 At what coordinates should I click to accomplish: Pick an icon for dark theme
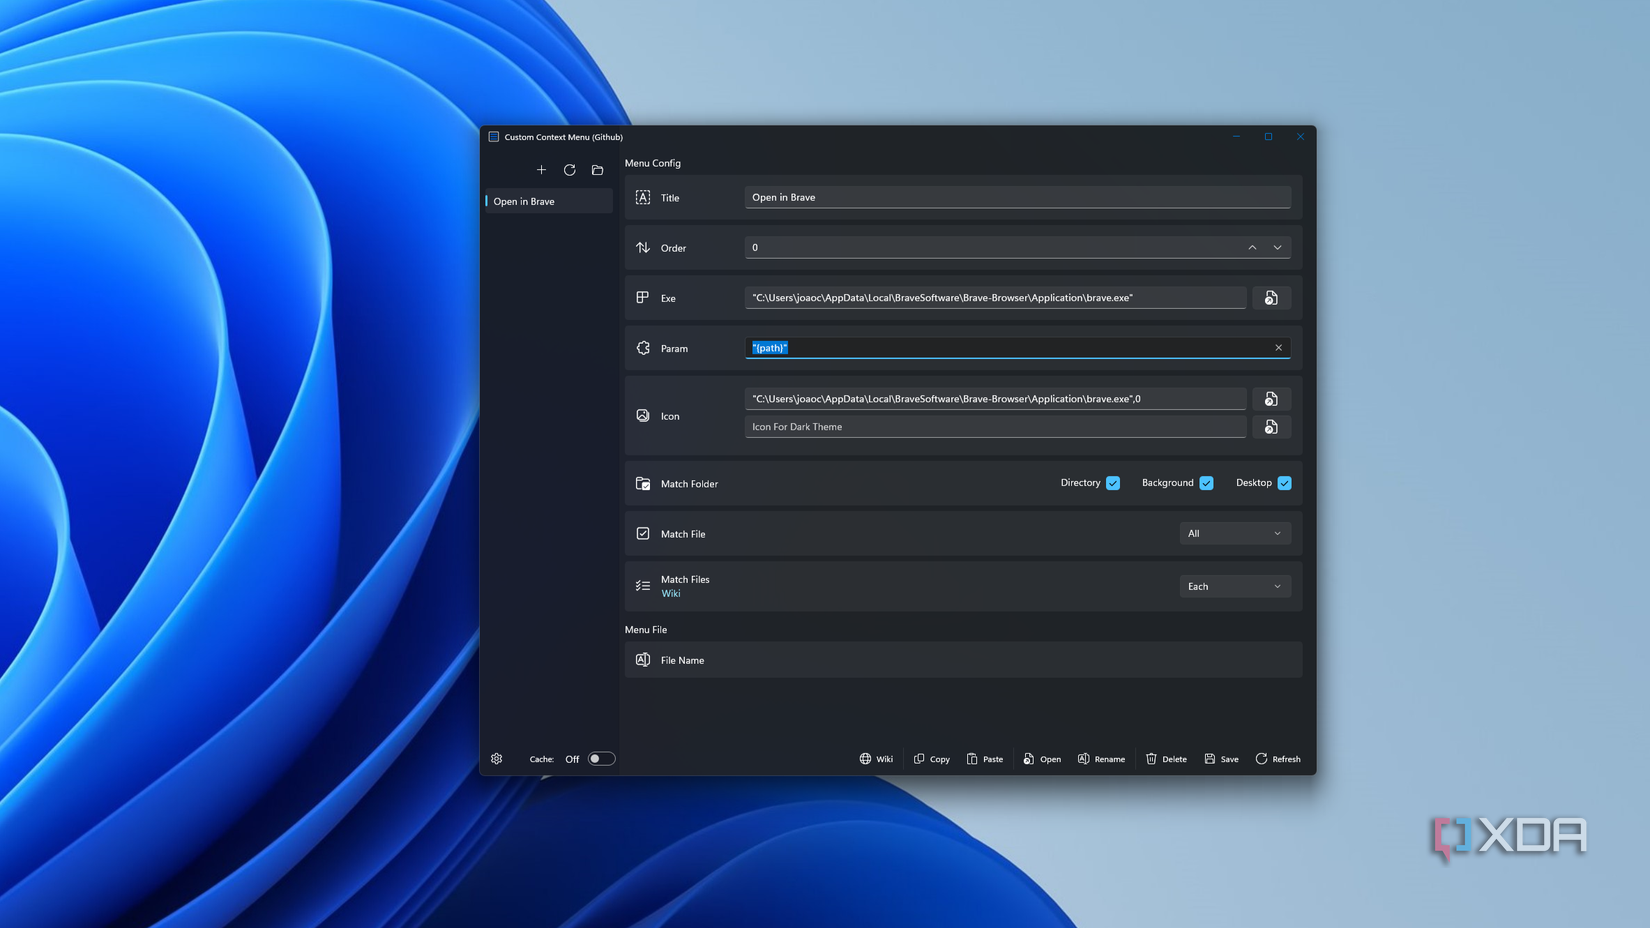tap(1271, 426)
